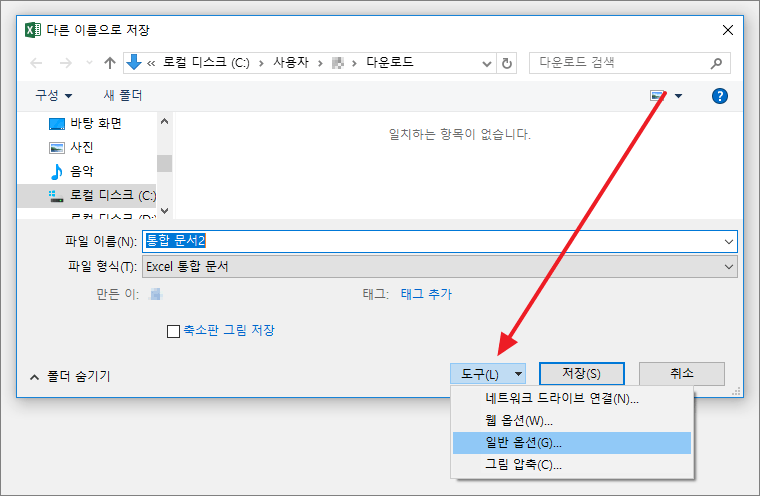The image size is (760, 496).
Task: Click the 취소 button
Action: click(x=681, y=373)
